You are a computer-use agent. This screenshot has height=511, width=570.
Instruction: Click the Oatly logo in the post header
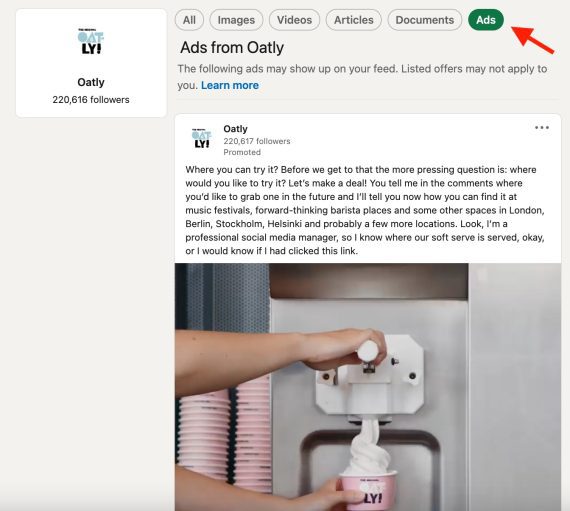202,138
